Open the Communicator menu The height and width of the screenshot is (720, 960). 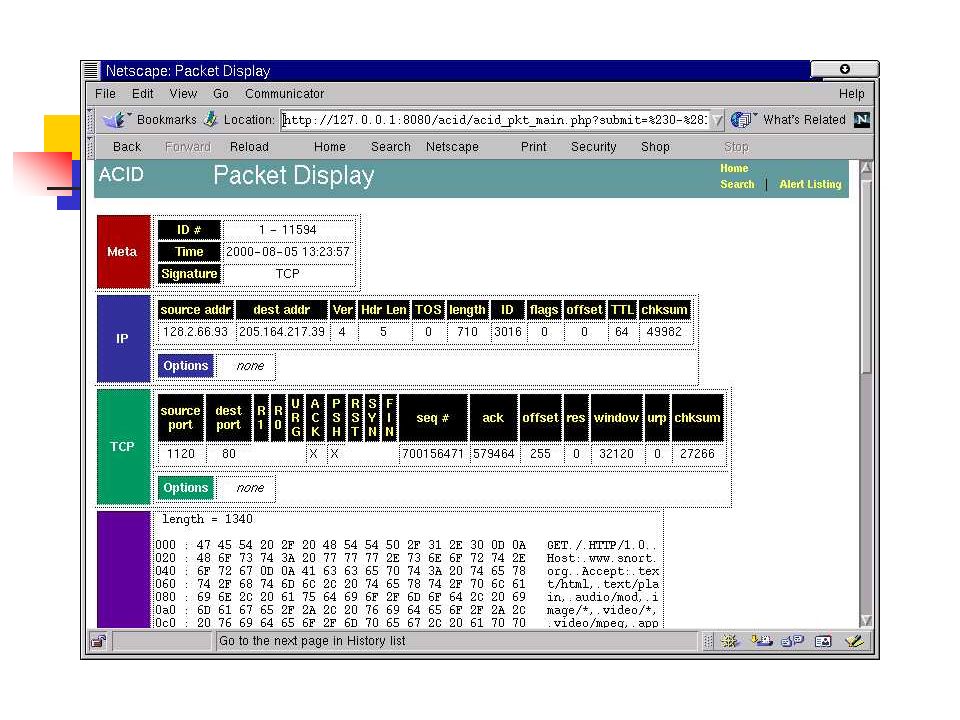coord(285,94)
